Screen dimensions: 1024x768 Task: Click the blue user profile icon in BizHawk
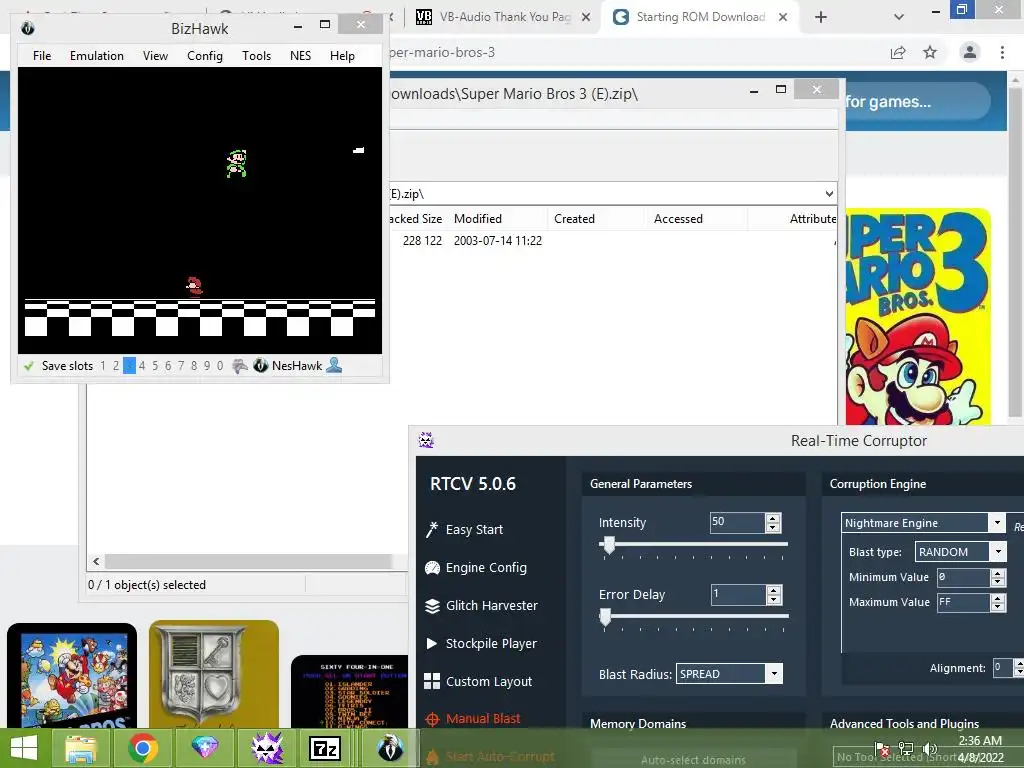(334, 365)
